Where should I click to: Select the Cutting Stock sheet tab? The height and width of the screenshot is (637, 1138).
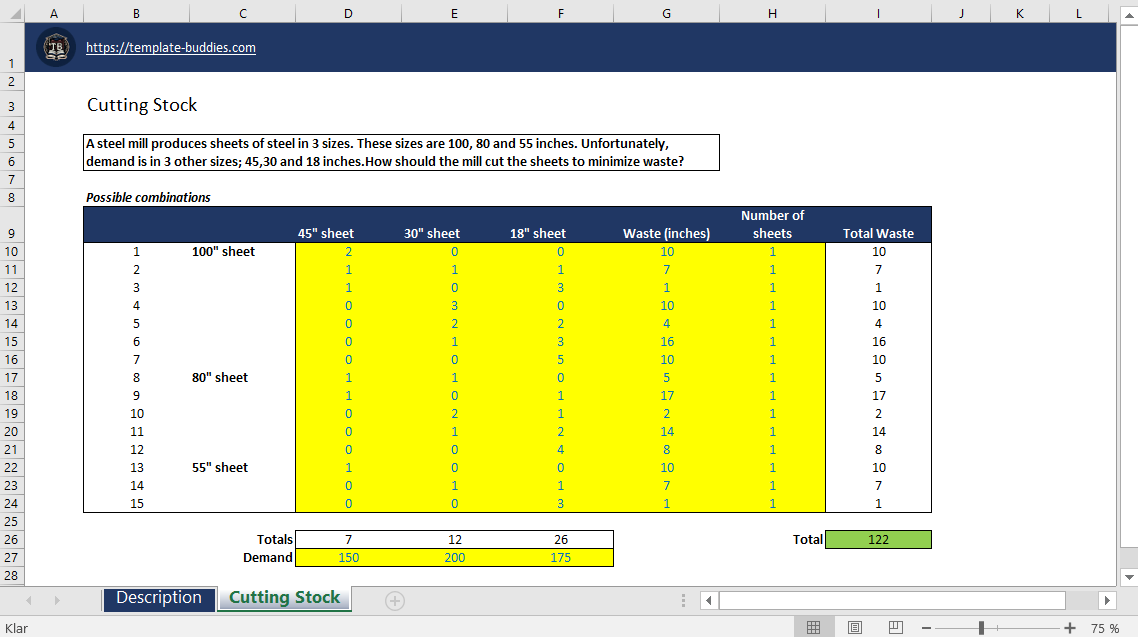coord(284,598)
